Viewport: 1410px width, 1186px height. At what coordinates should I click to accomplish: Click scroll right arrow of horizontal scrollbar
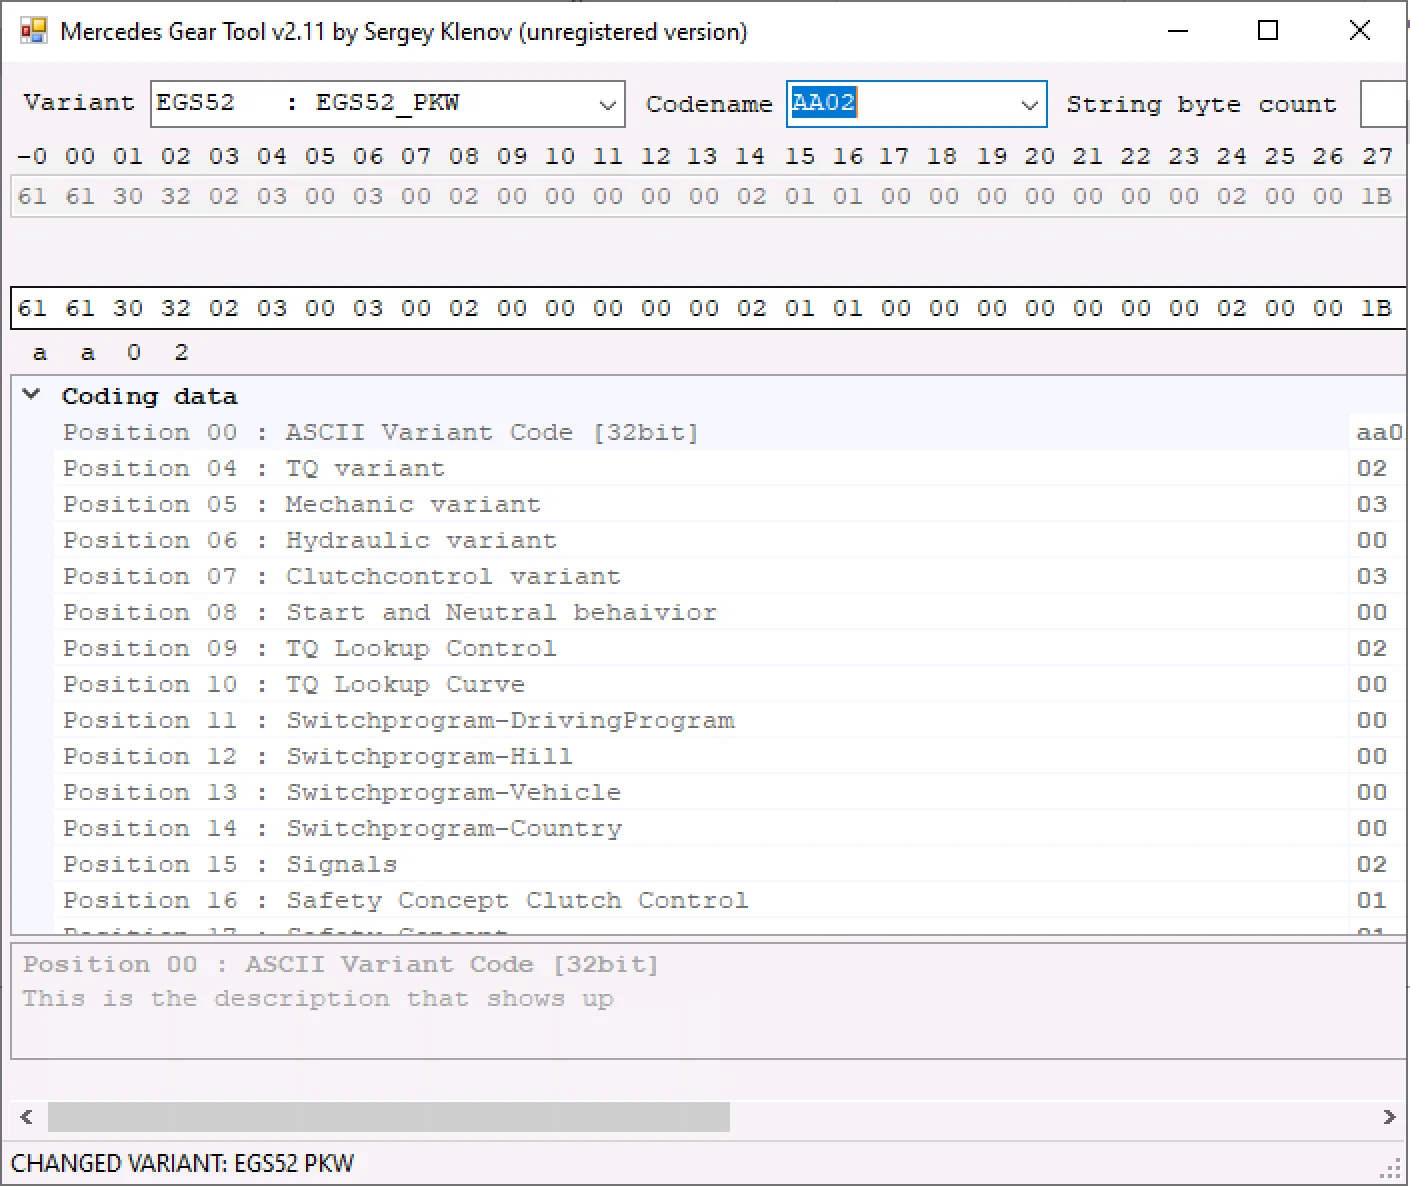[1389, 1117]
